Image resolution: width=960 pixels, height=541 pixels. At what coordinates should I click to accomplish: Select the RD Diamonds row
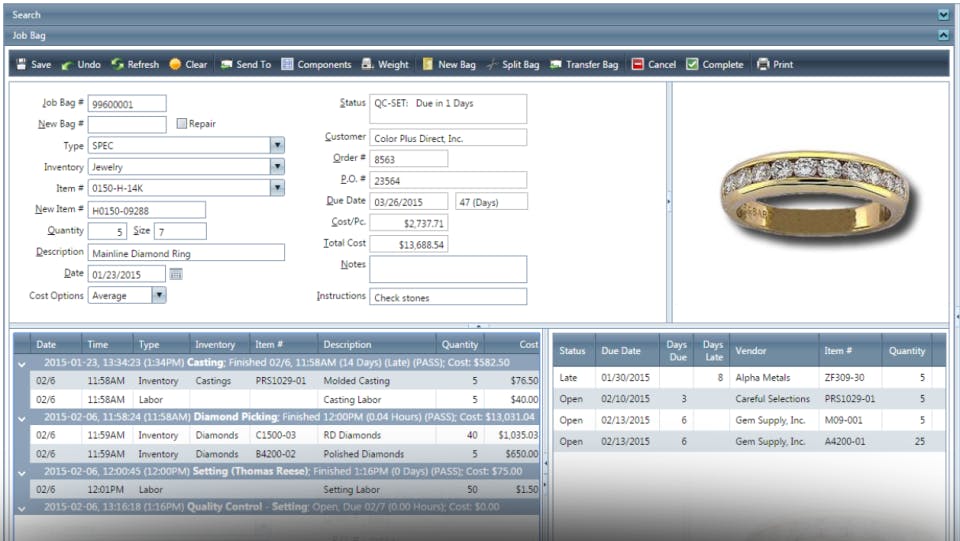coord(285,435)
